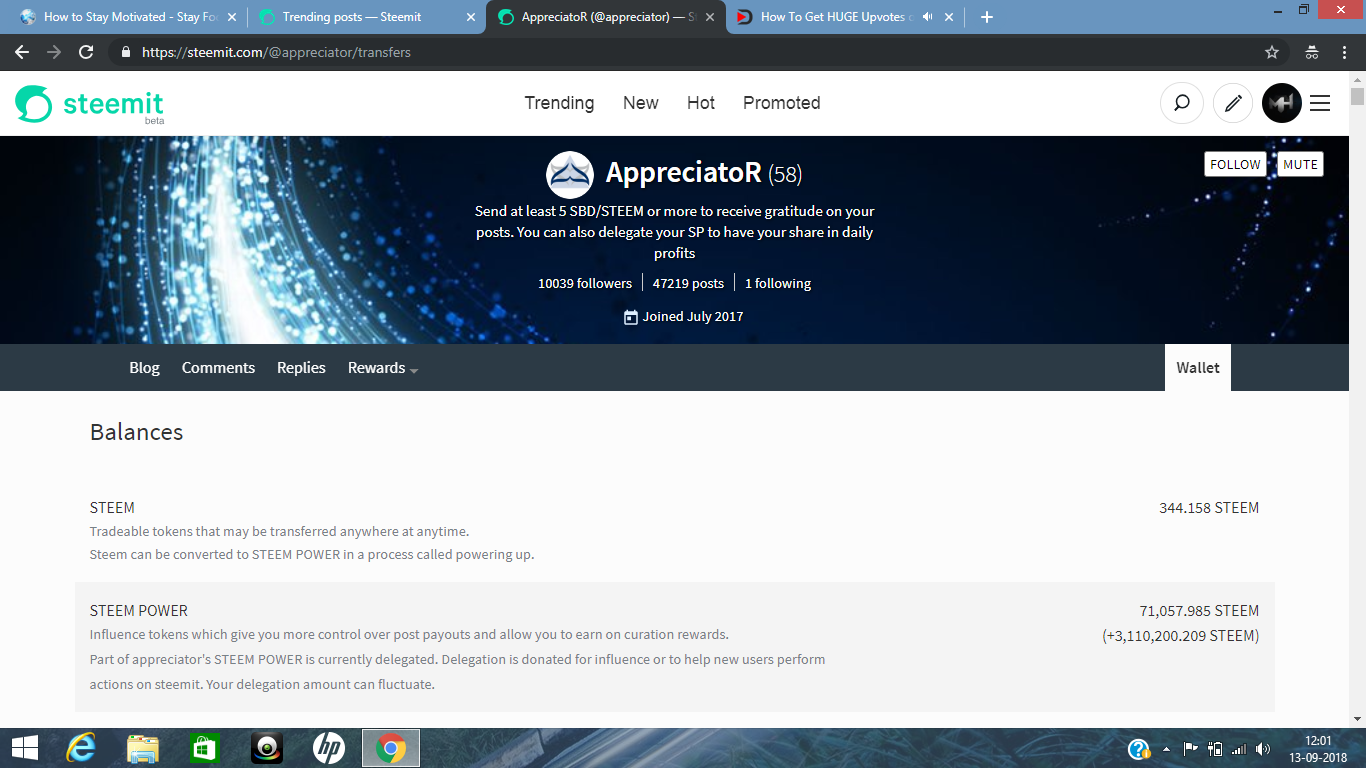Open the search magnifier icon

click(1181, 103)
